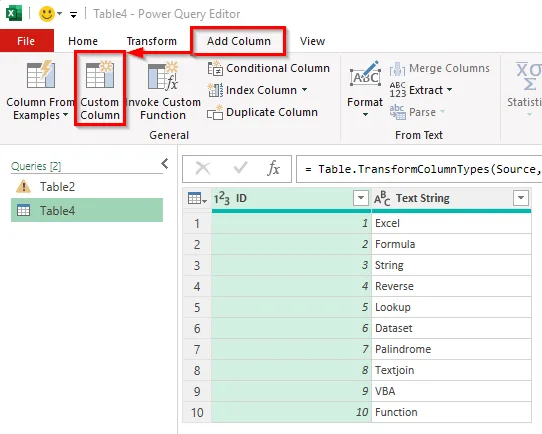
Task: Switch to the Home tab
Action: point(83,41)
